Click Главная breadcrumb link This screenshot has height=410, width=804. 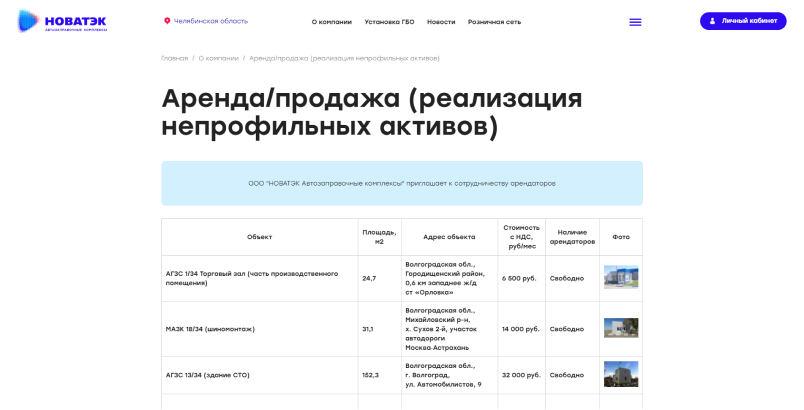click(x=174, y=58)
